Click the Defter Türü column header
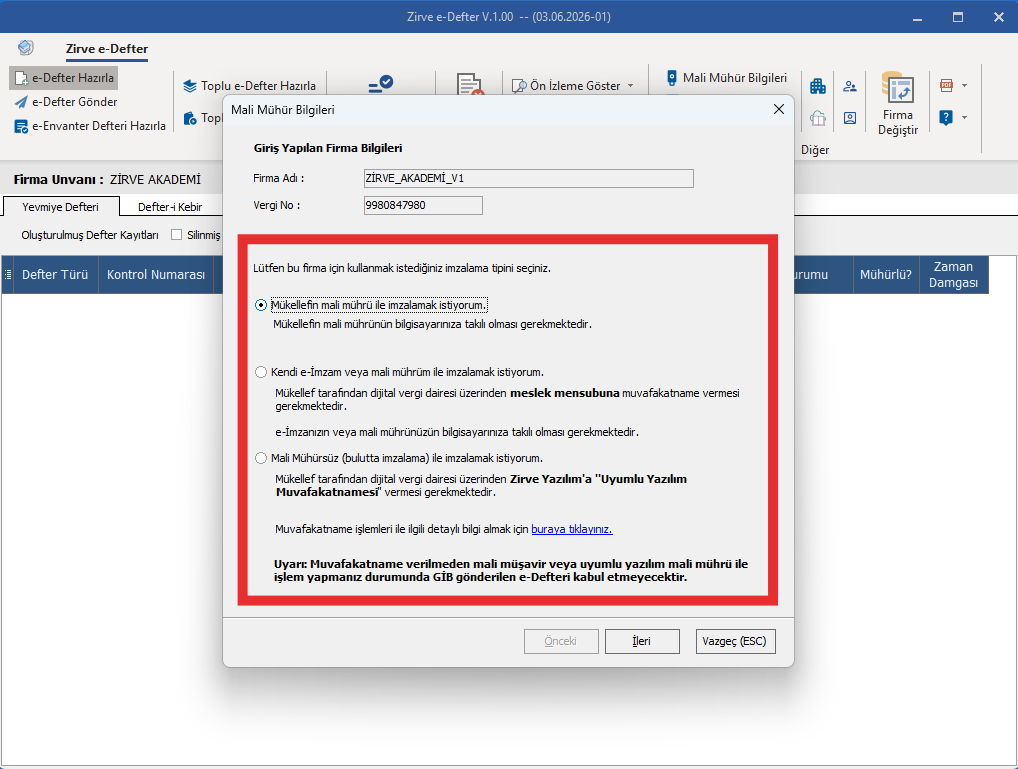Screen dimensions: 1018x769 [x=55, y=275]
